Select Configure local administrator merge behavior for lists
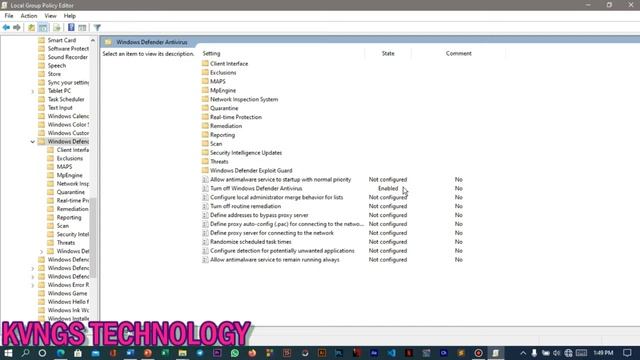Screen dimensions: 640x360 276,198
